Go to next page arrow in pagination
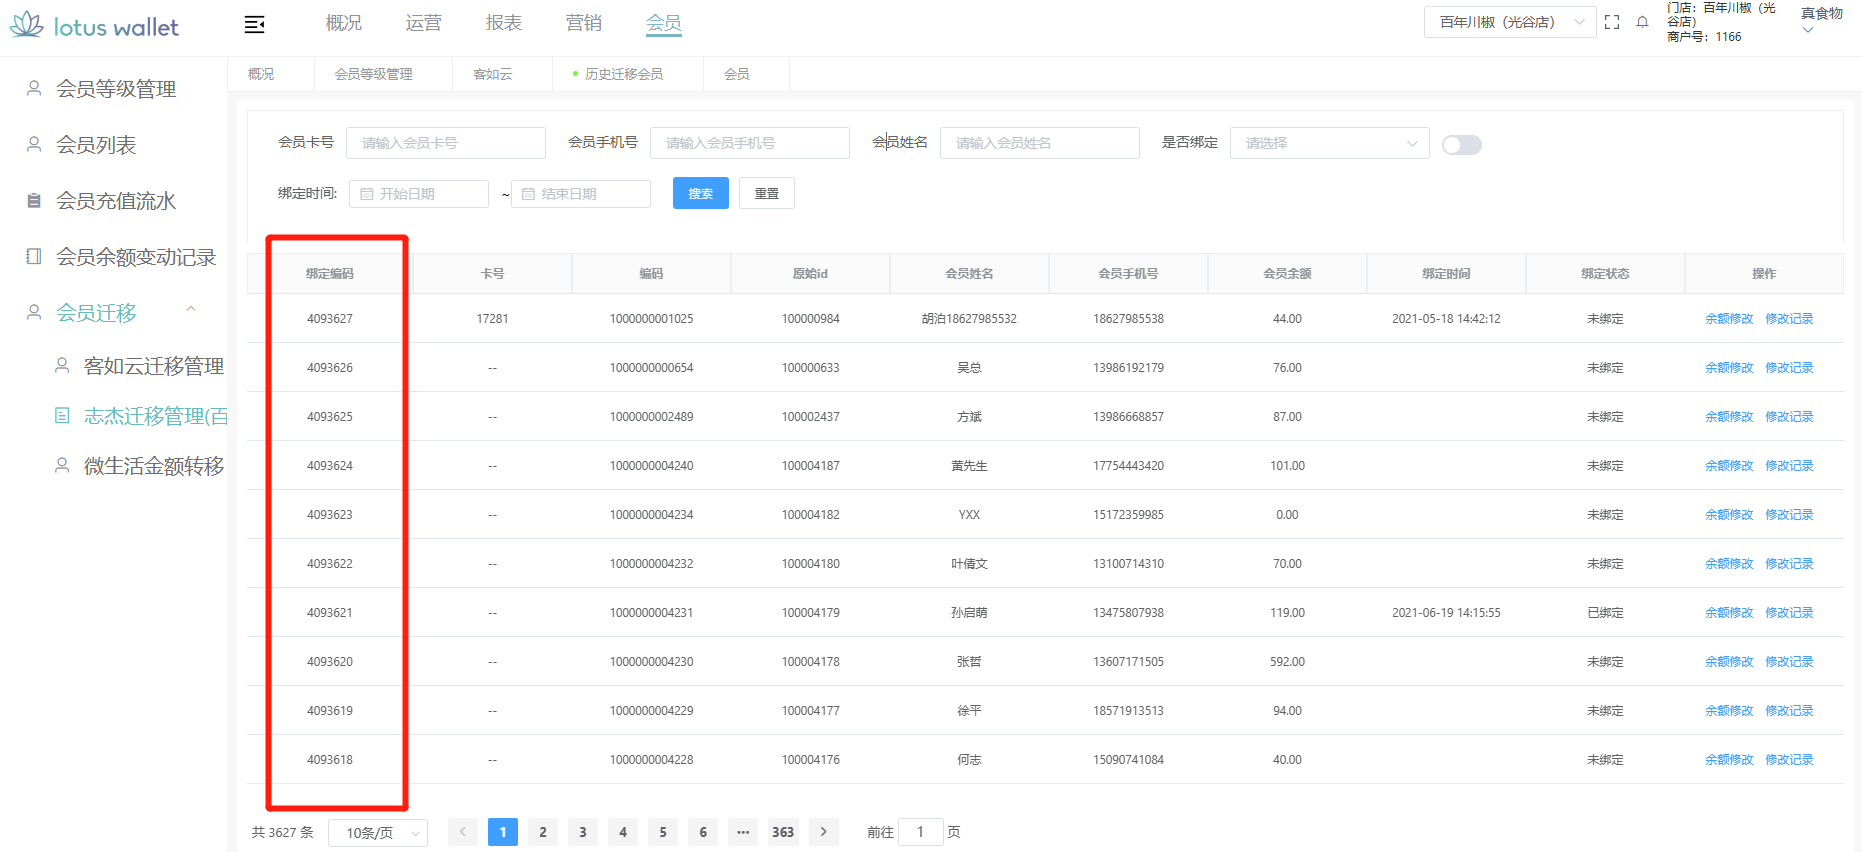Viewport: 1862px width, 852px height. point(823,832)
